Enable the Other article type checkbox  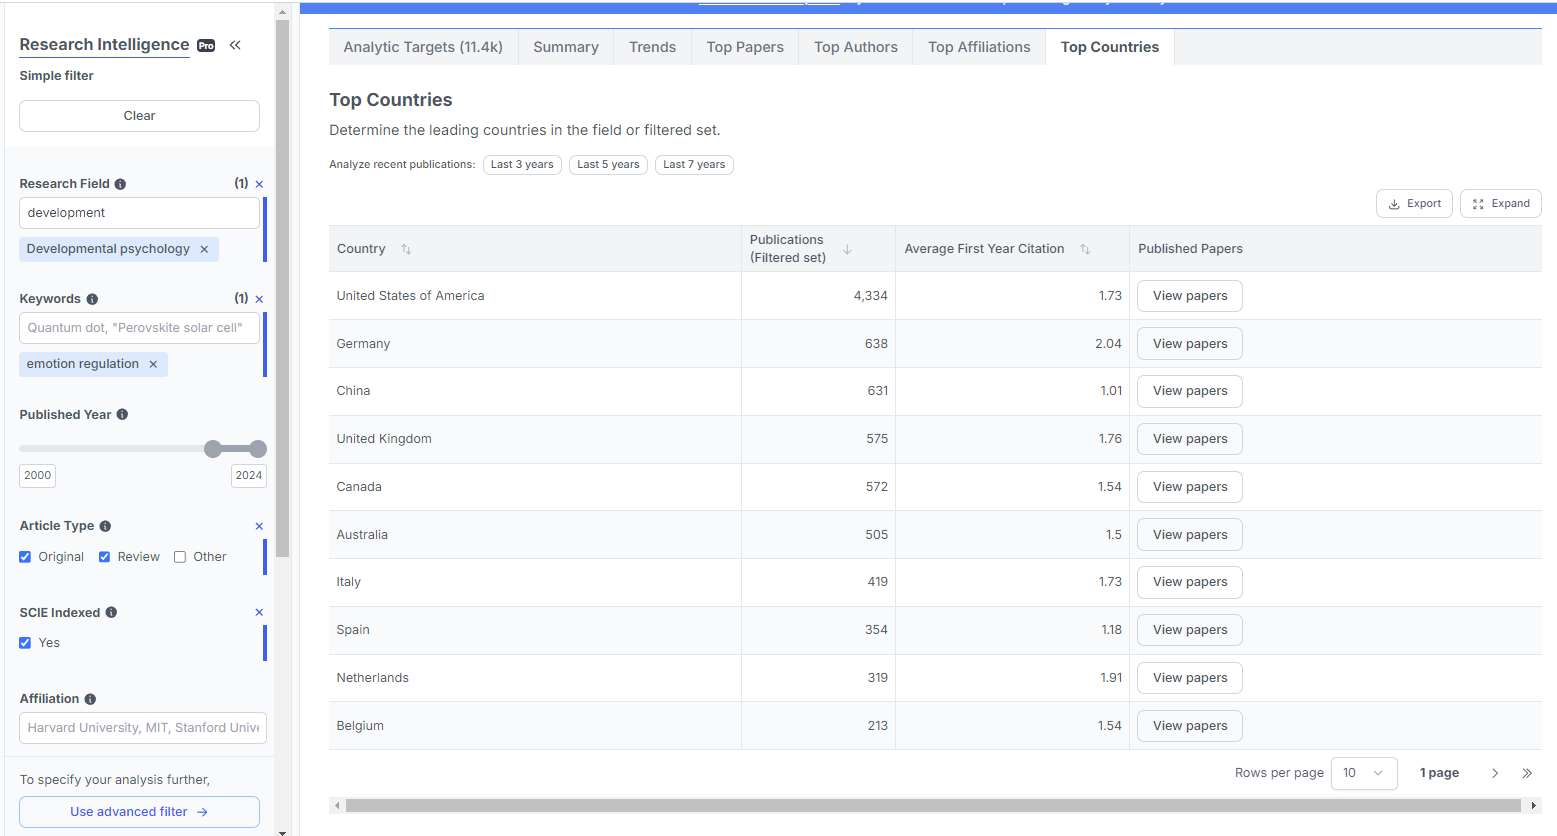pyautogui.click(x=180, y=556)
